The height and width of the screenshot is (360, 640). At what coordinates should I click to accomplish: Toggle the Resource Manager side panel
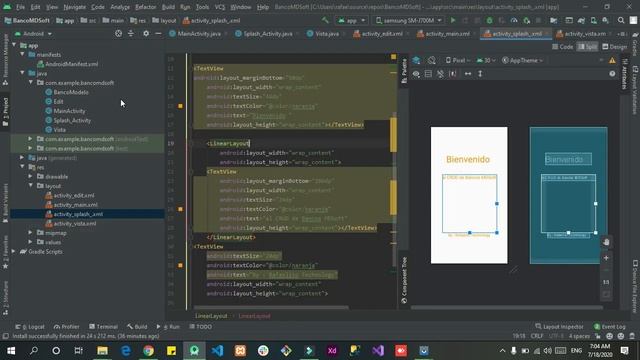pyautogui.click(x=5, y=60)
